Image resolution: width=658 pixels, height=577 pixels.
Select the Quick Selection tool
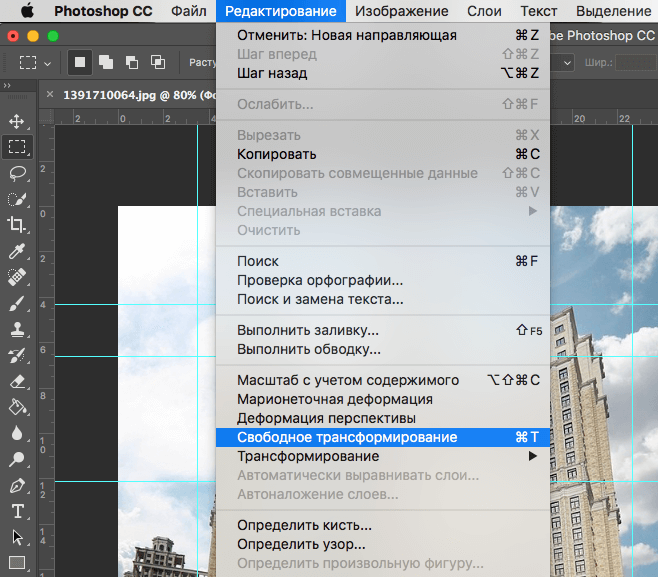pyautogui.click(x=17, y=199)
